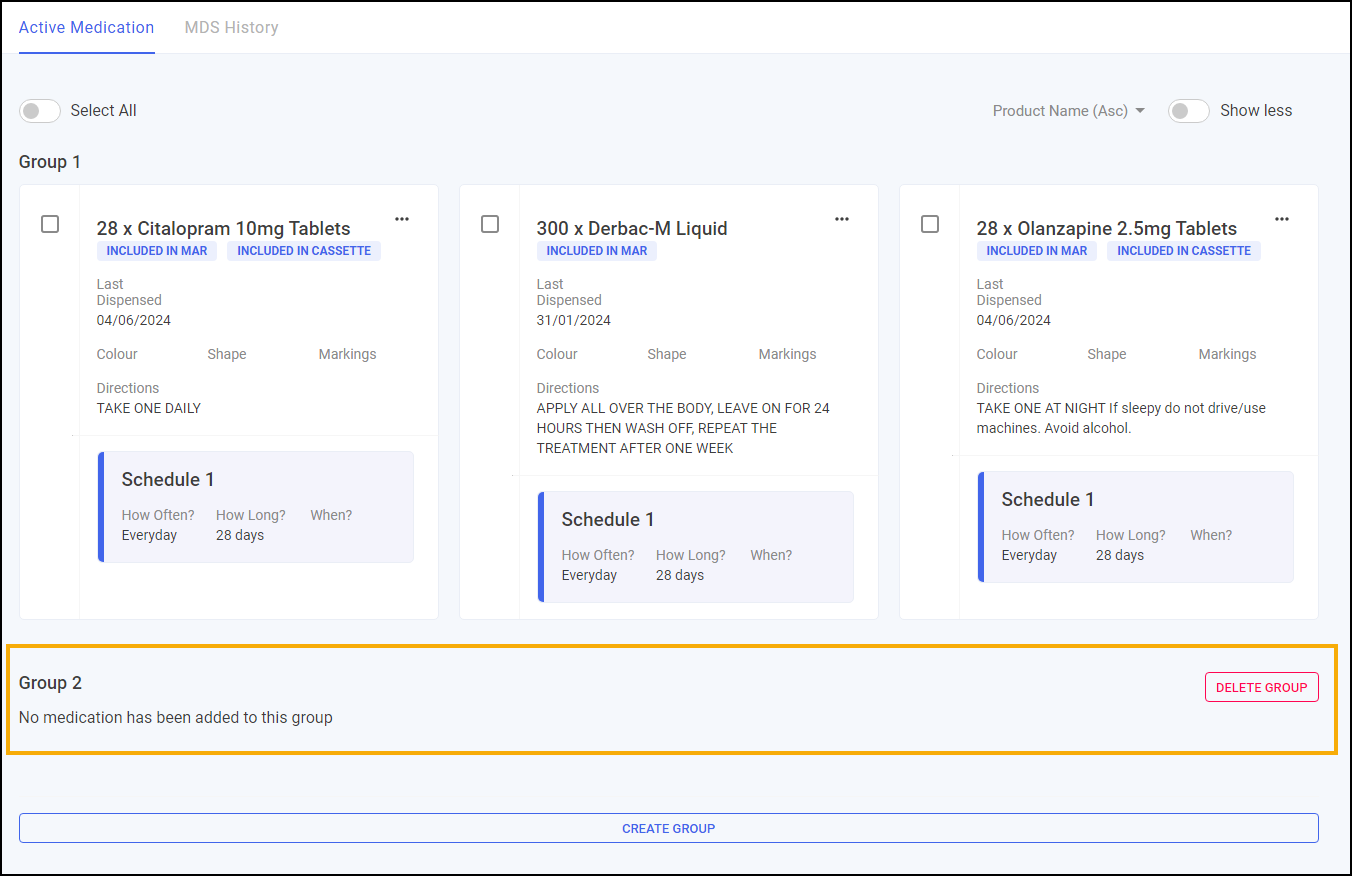Viewport: 1352px width, 876px height.
Task: Open Schedule 1 card for Citalopram
Action: tap(256, 506)
